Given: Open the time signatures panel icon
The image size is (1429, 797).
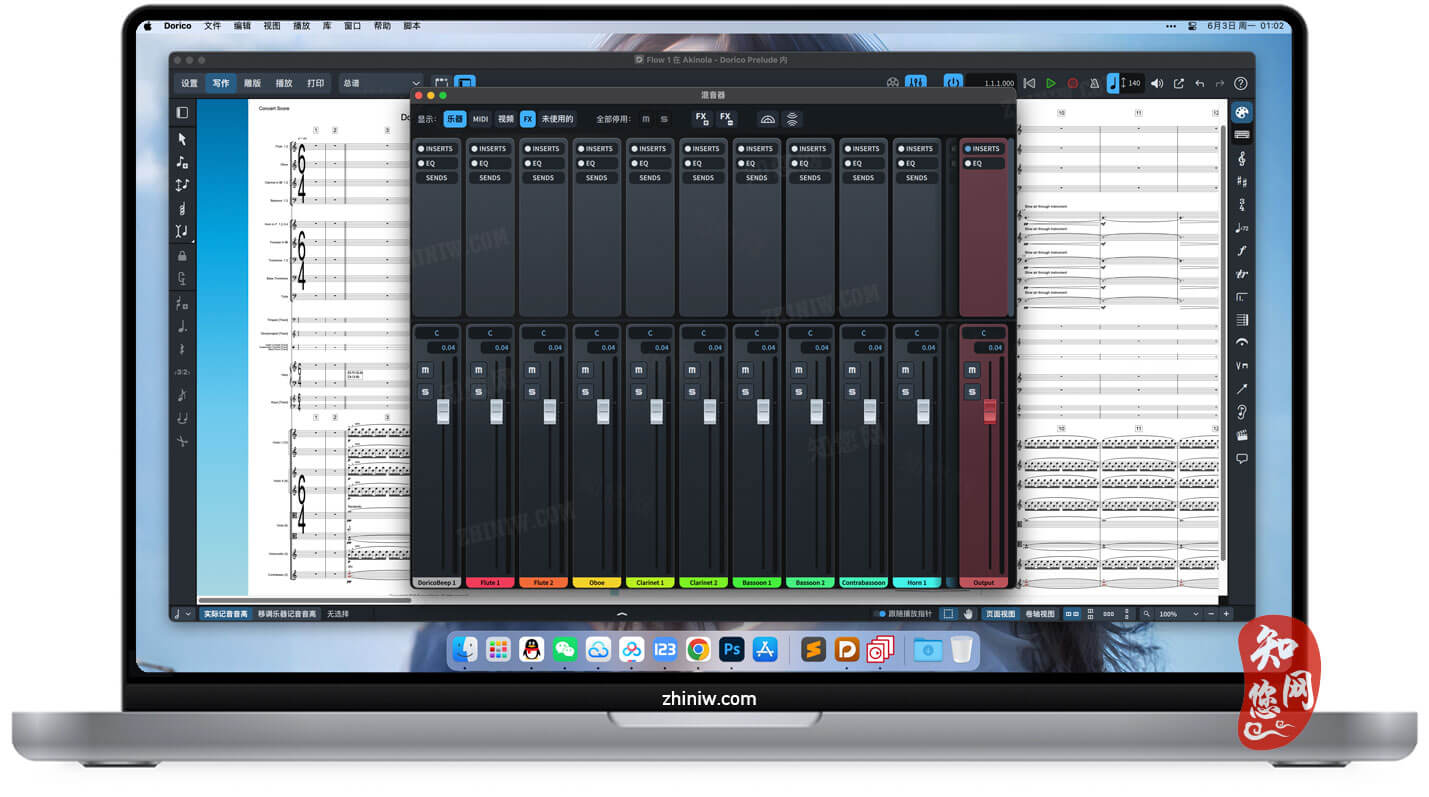Looking at the screenshot, I should (x=1241, y=205).
